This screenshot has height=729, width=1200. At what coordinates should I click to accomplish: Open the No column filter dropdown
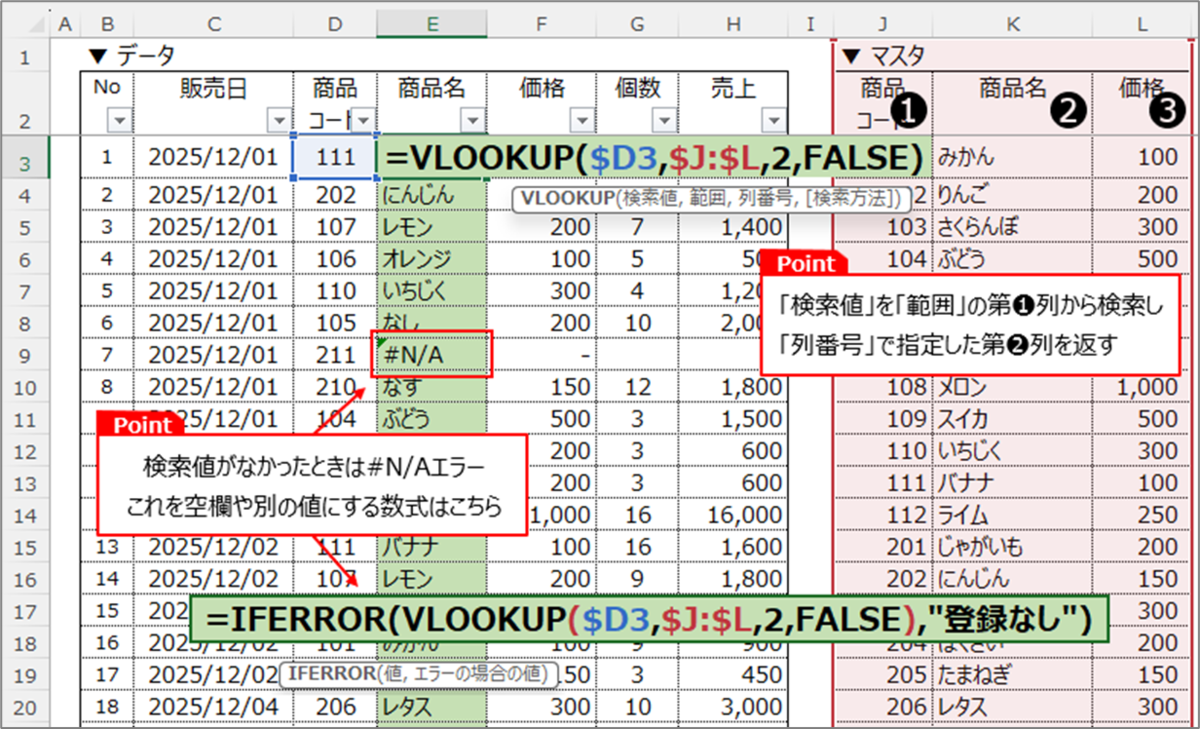(x=119, y=122)
